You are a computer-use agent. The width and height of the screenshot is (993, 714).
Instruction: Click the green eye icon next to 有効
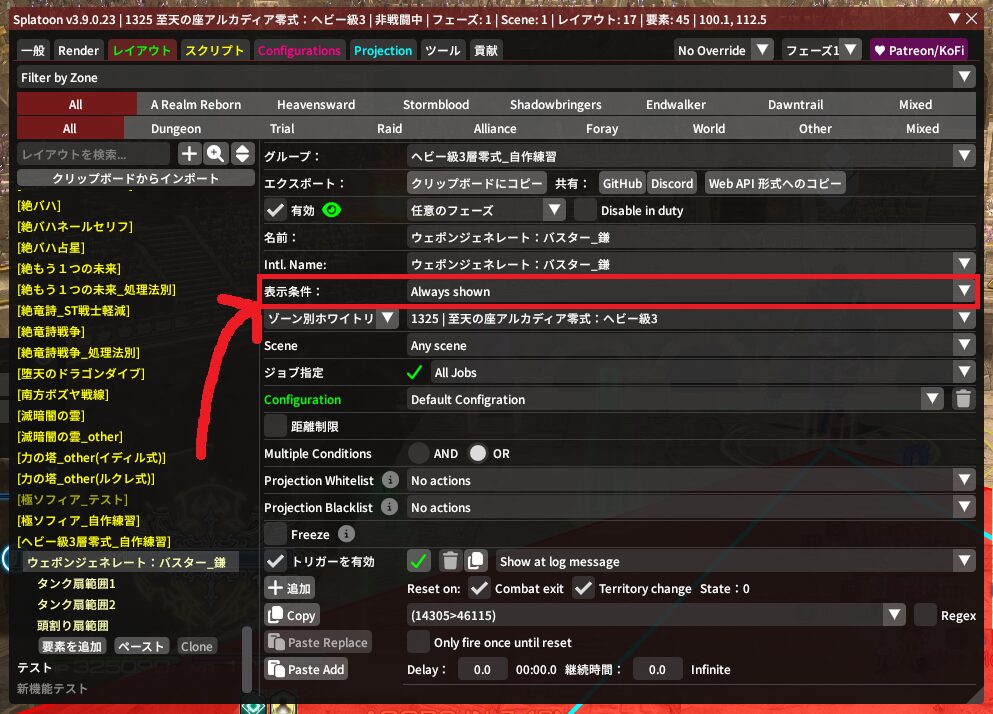coord(331,210)
